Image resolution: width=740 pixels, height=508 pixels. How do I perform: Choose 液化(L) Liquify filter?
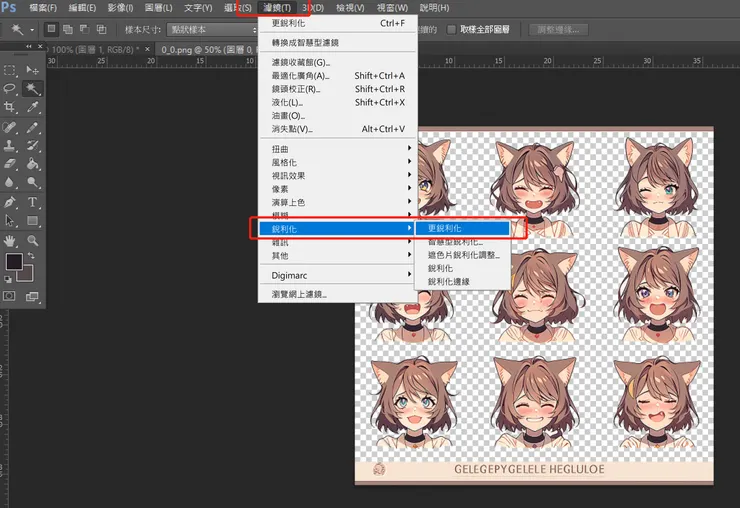pyautogui.click(x=337, y=102)
